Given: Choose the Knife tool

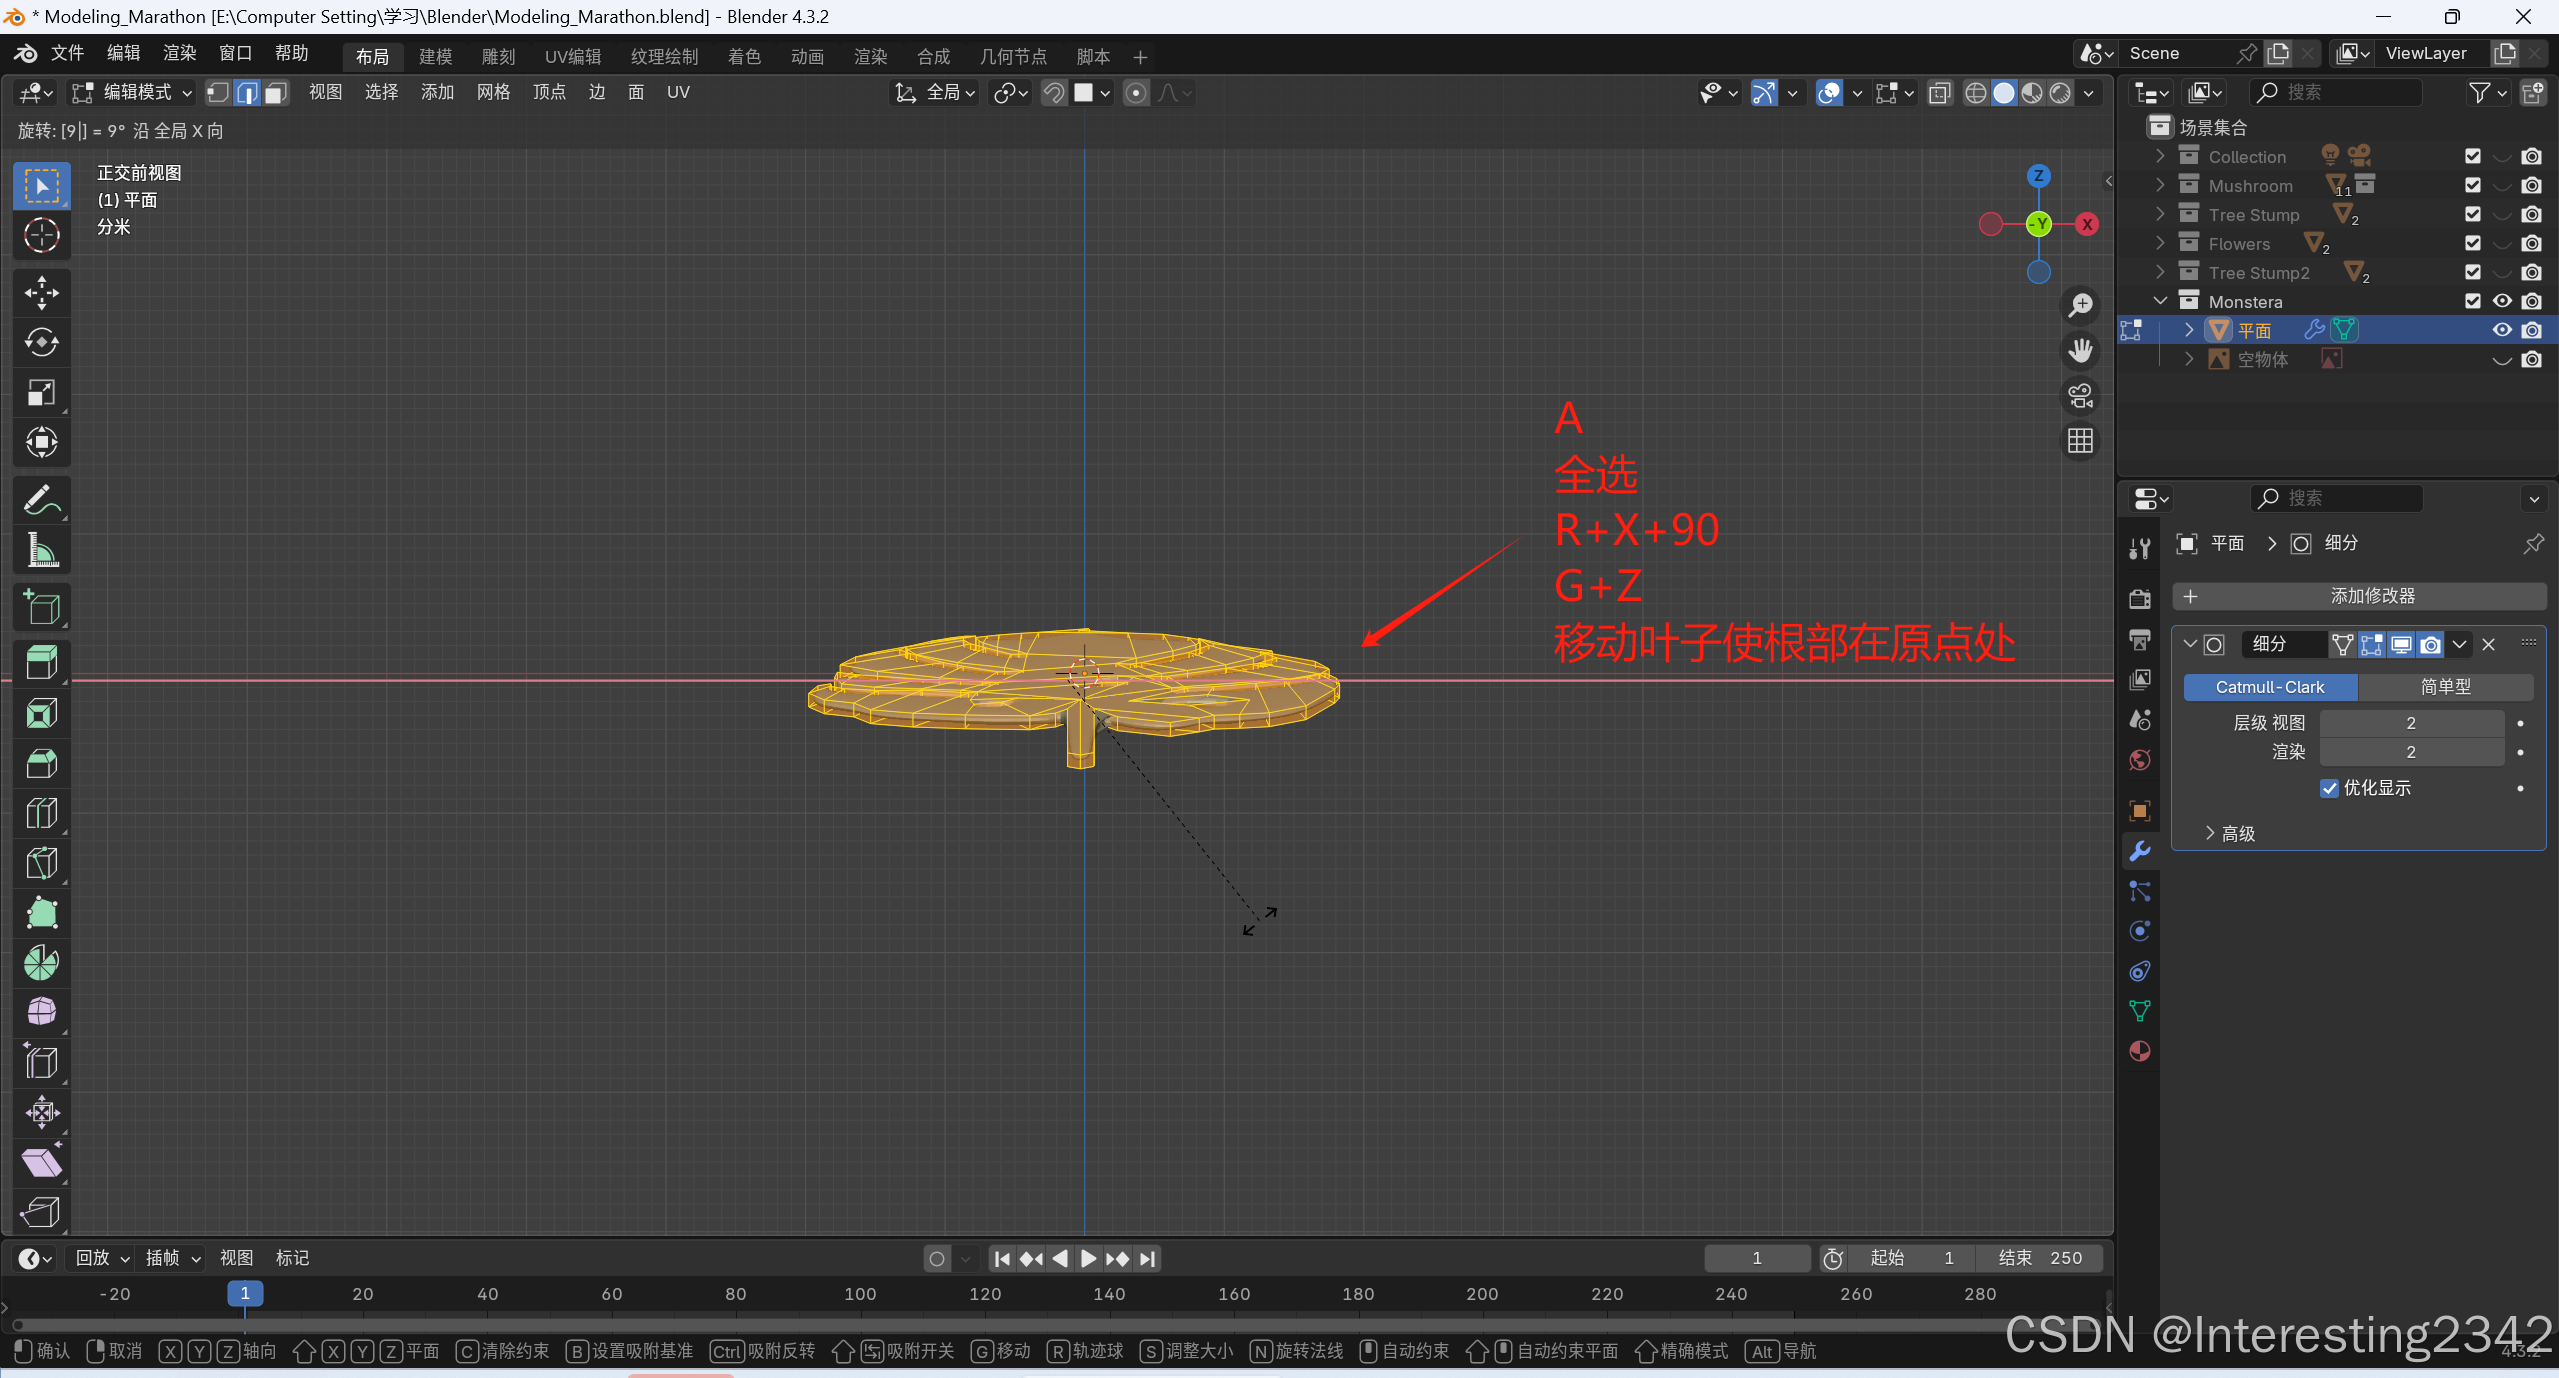Looking at the screenshot, I should 41,863.
